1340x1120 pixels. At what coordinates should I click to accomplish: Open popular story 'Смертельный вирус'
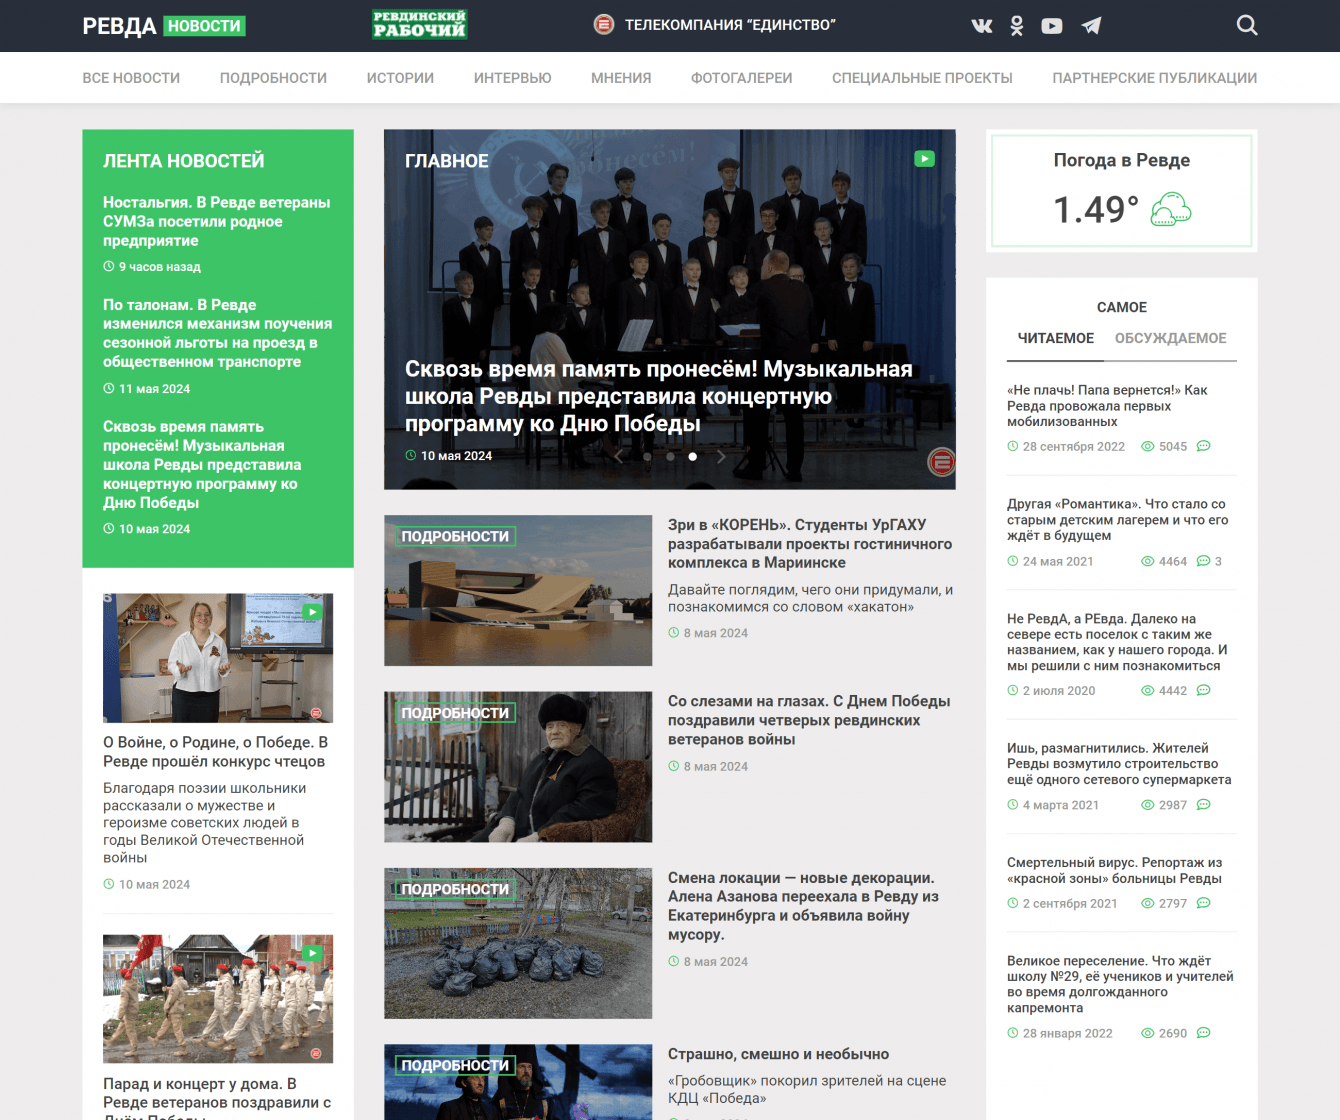pos(1114,870)
